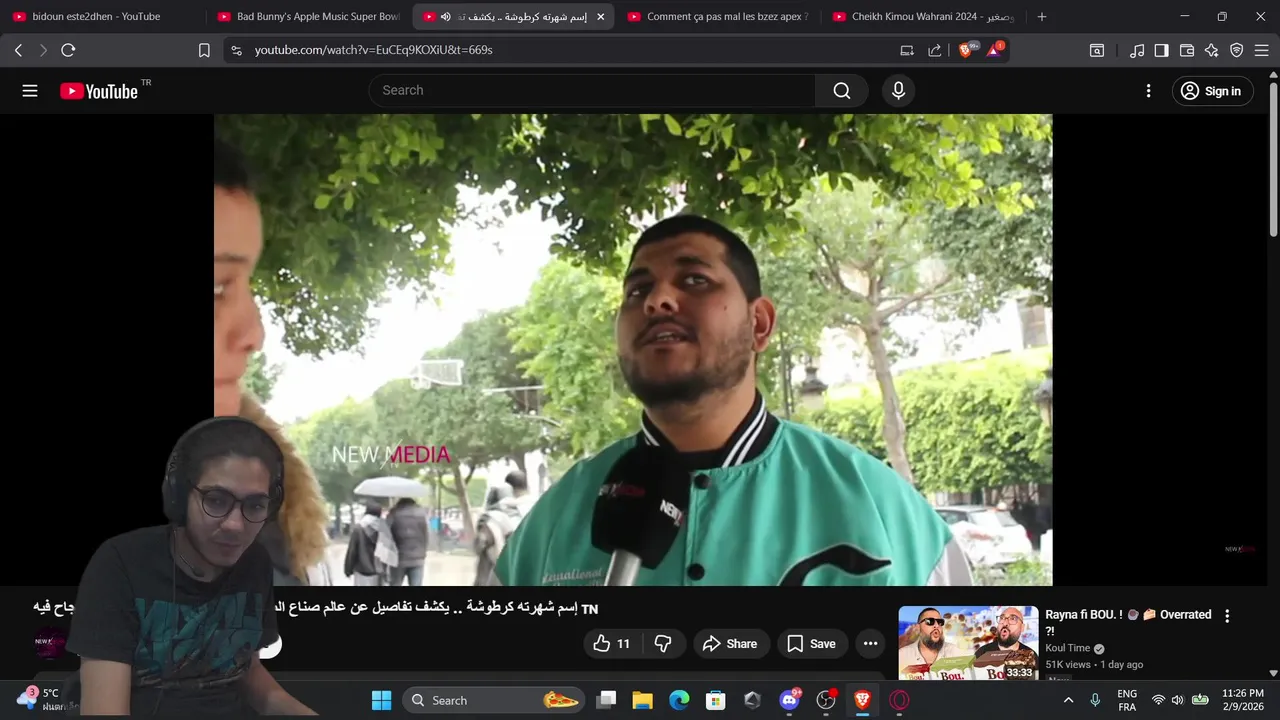Open Microsoft Store from the taskbar
1280x720 pixels.
tap(715, 700)
